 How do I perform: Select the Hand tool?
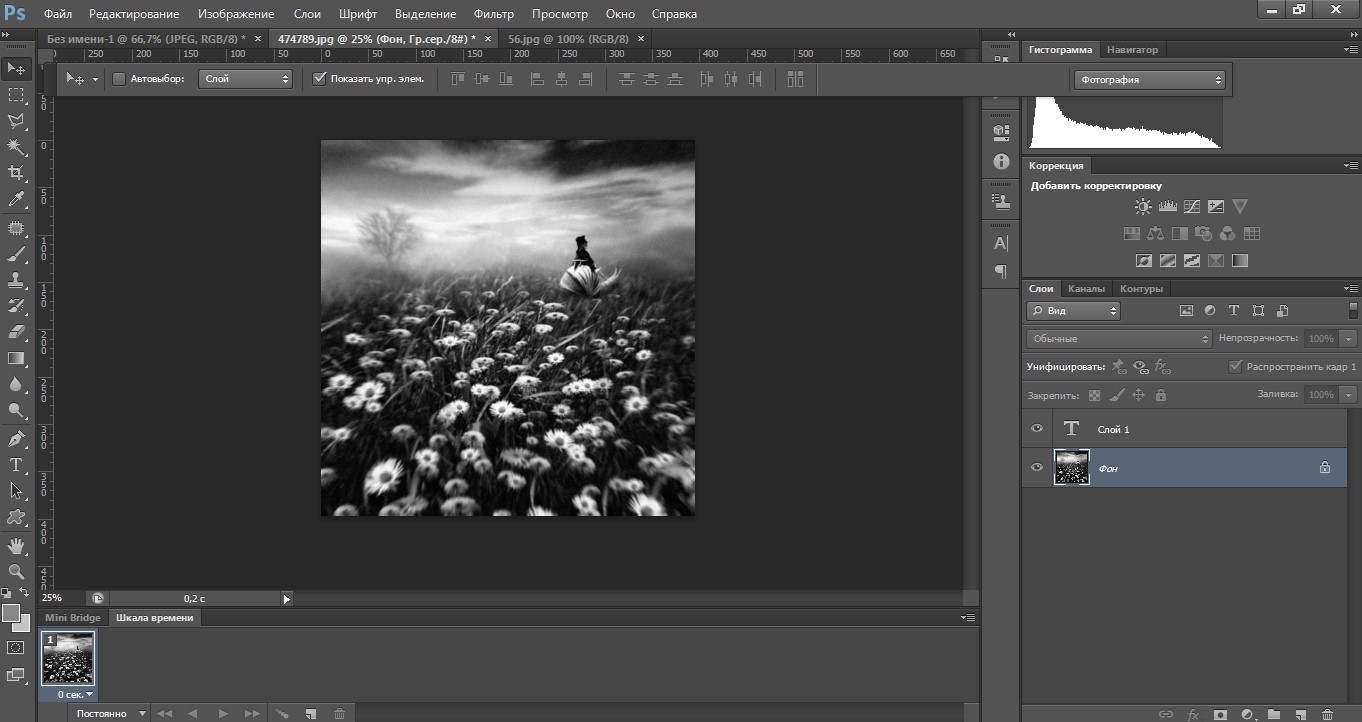[16, 546]
